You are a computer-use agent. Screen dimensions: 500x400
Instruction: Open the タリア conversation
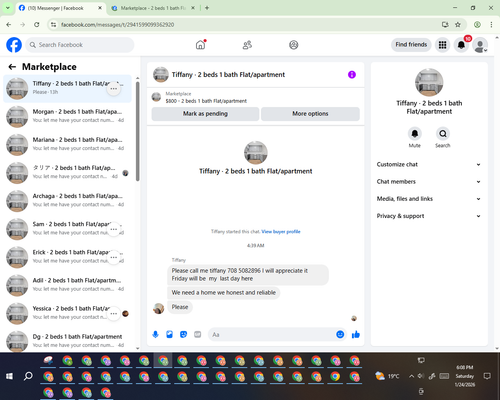[x=67, y=173]
